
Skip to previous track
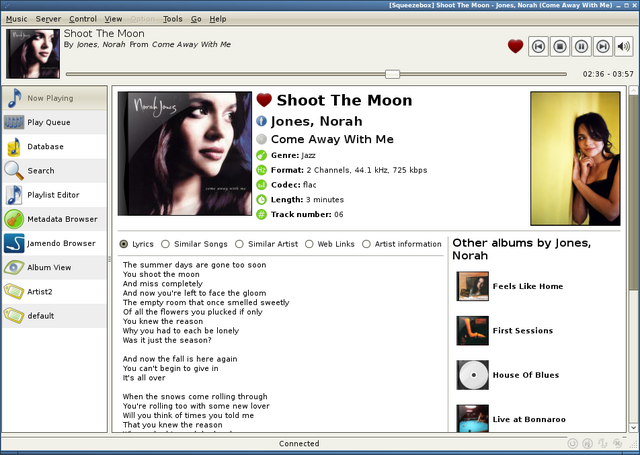tap(538, 47)
